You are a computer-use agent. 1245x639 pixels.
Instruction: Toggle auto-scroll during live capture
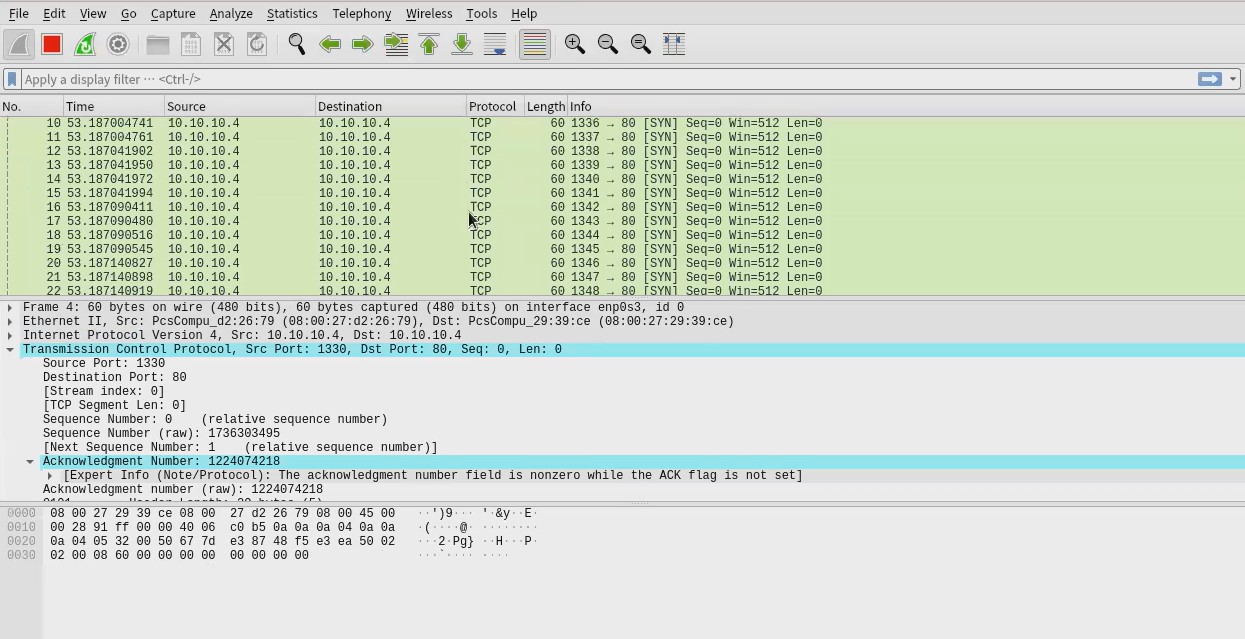pos(495,44)
